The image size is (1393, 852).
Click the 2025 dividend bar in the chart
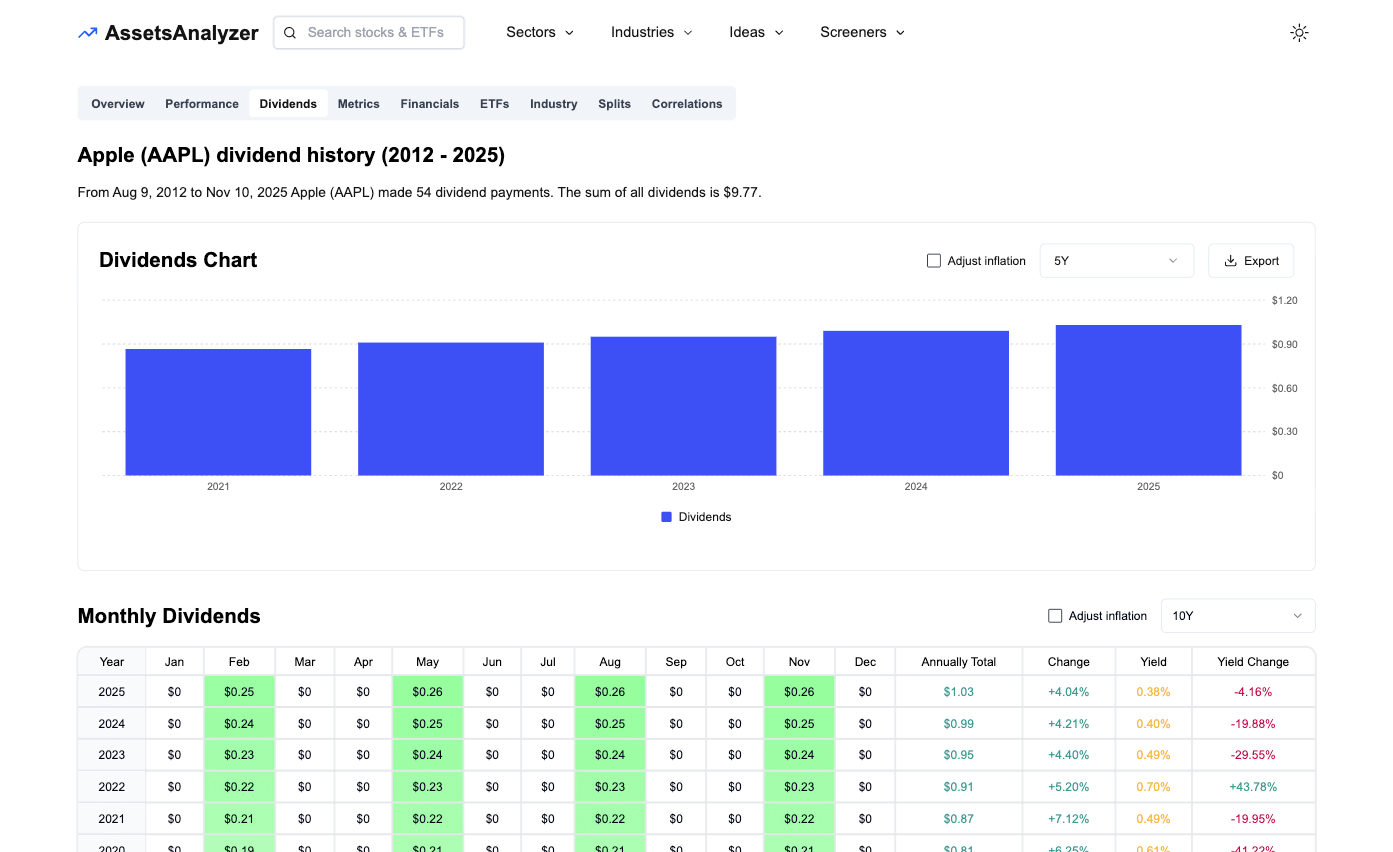(x=1148, y=400)
